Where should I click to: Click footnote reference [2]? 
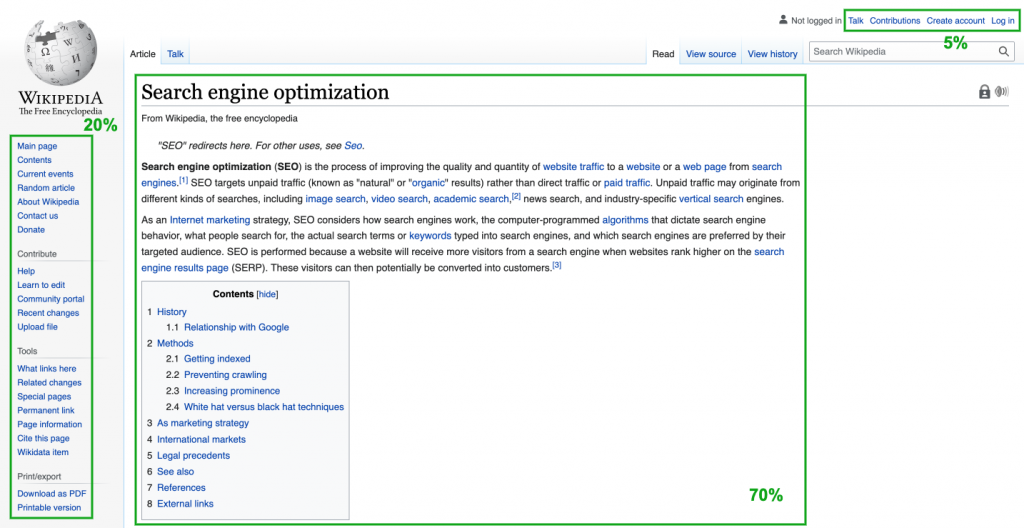(516, 195)
